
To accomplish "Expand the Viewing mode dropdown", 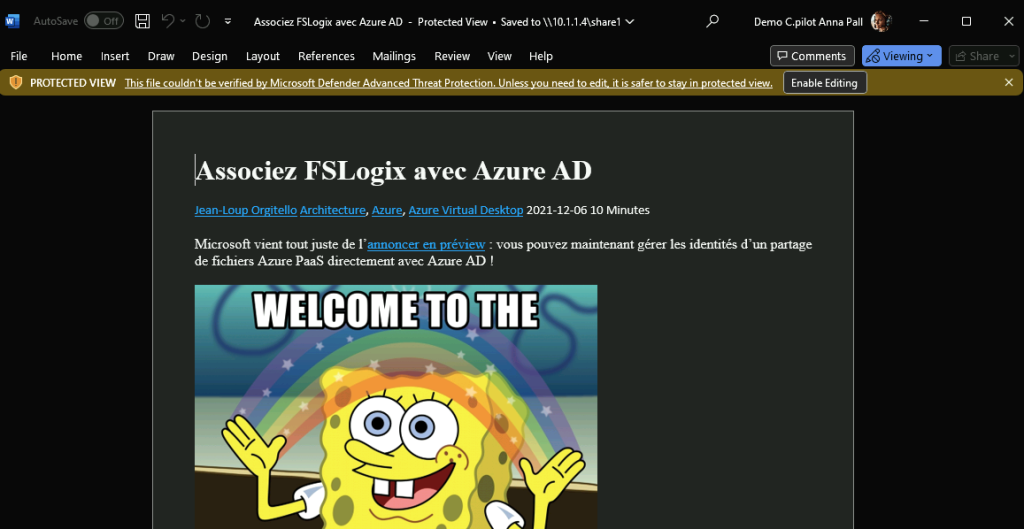I will (901, 56).
